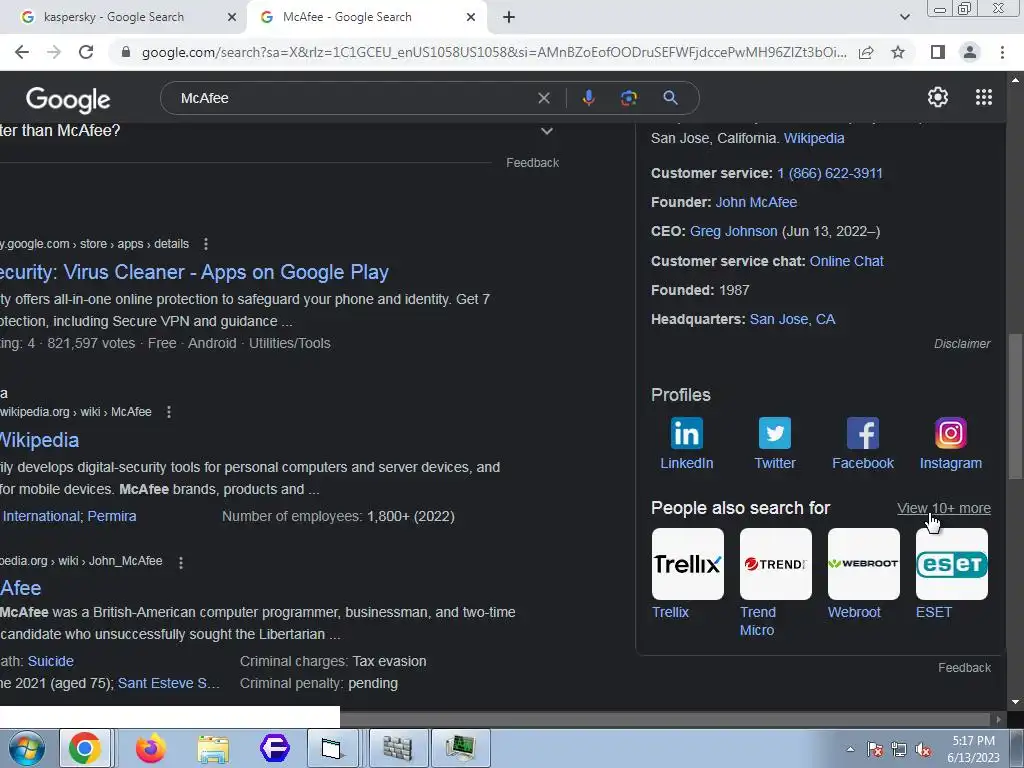This screenshot has width=1024, height=768.
Task: Close the McAfee tab
Action: click(x=470, y=18)
